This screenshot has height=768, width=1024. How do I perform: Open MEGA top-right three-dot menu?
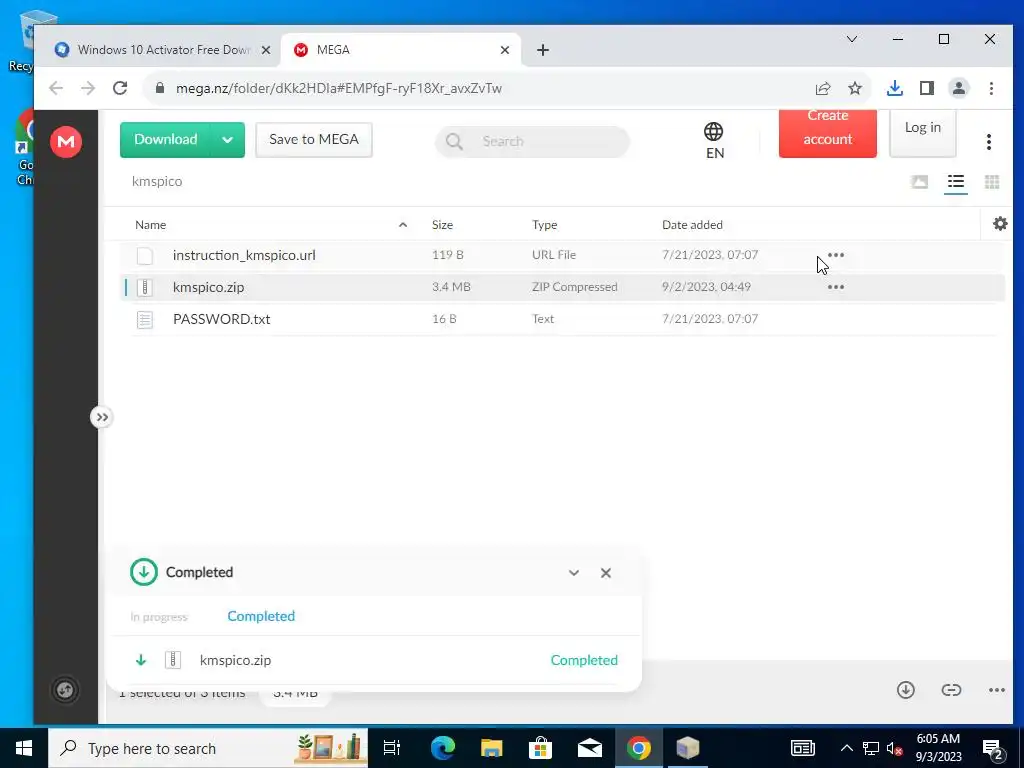click(x=989, y=142)
